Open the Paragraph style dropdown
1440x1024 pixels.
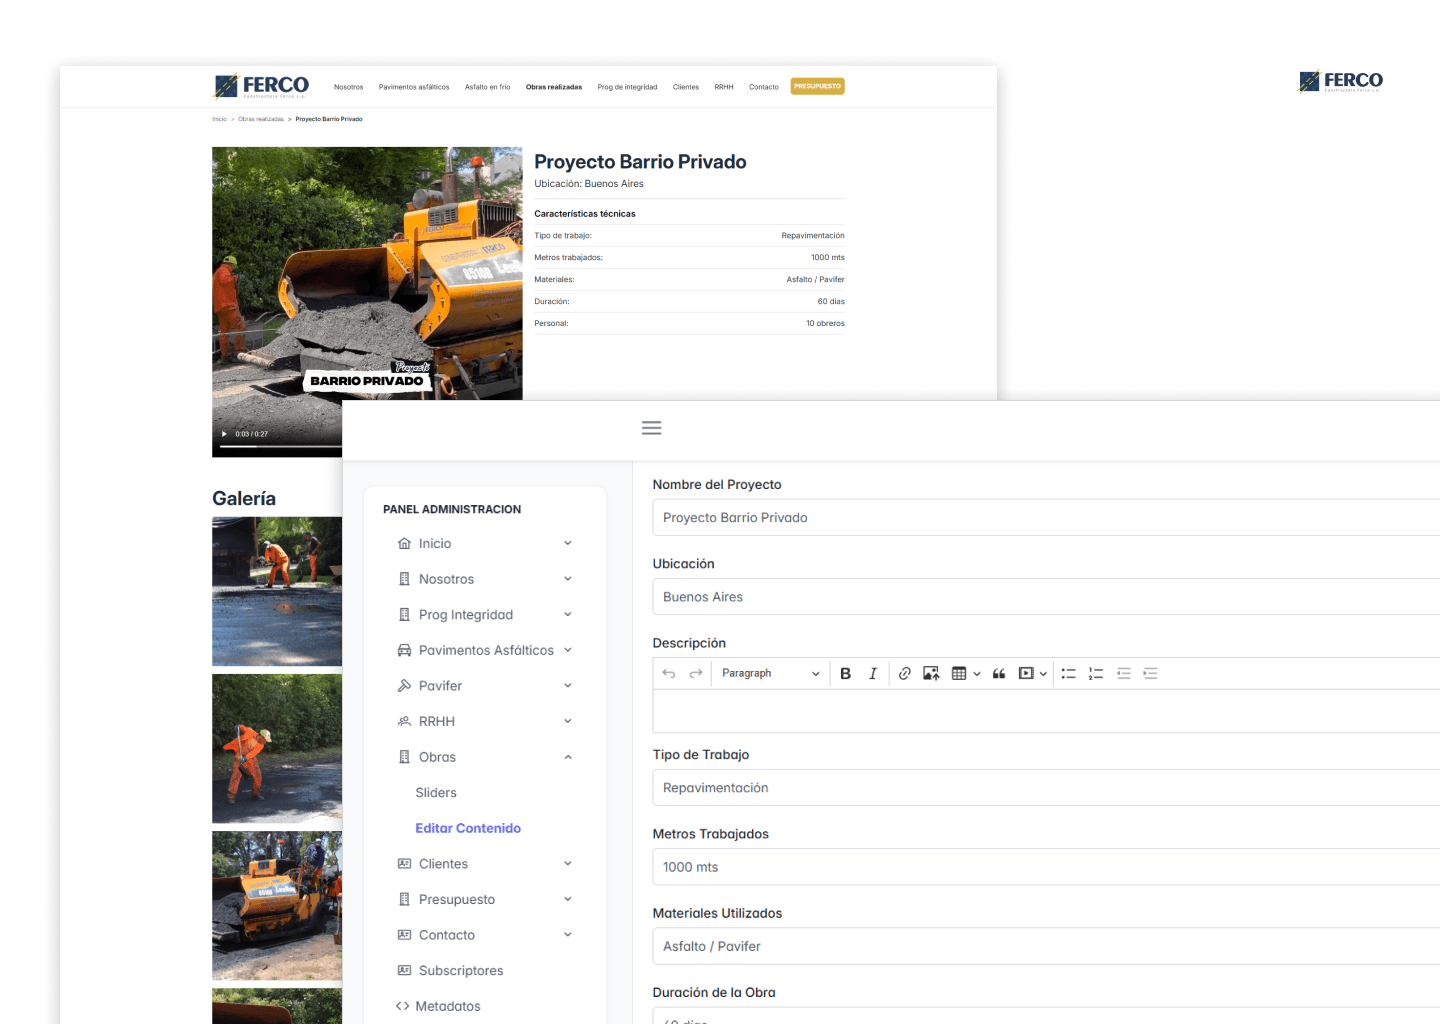tap(770, 674)
